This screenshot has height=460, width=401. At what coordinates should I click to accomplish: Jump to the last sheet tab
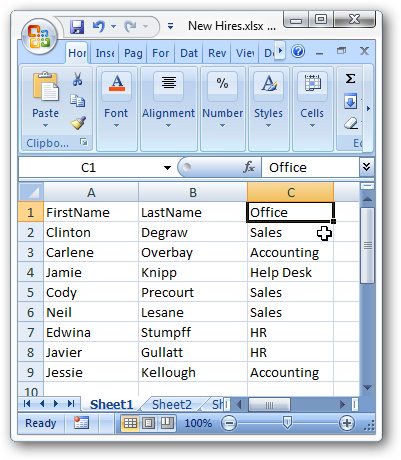click(71, 404)
